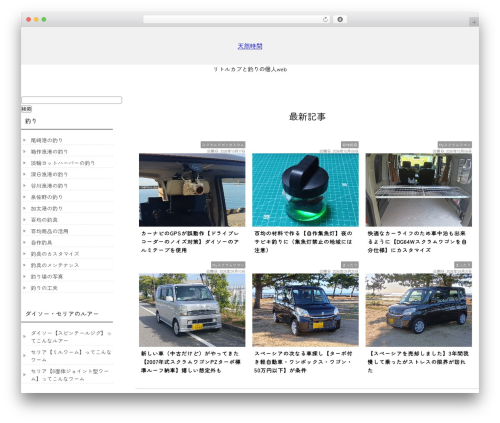
Task: Open the 淡輪ヨットハーバーの釣り link
Action: pos(63,163)
